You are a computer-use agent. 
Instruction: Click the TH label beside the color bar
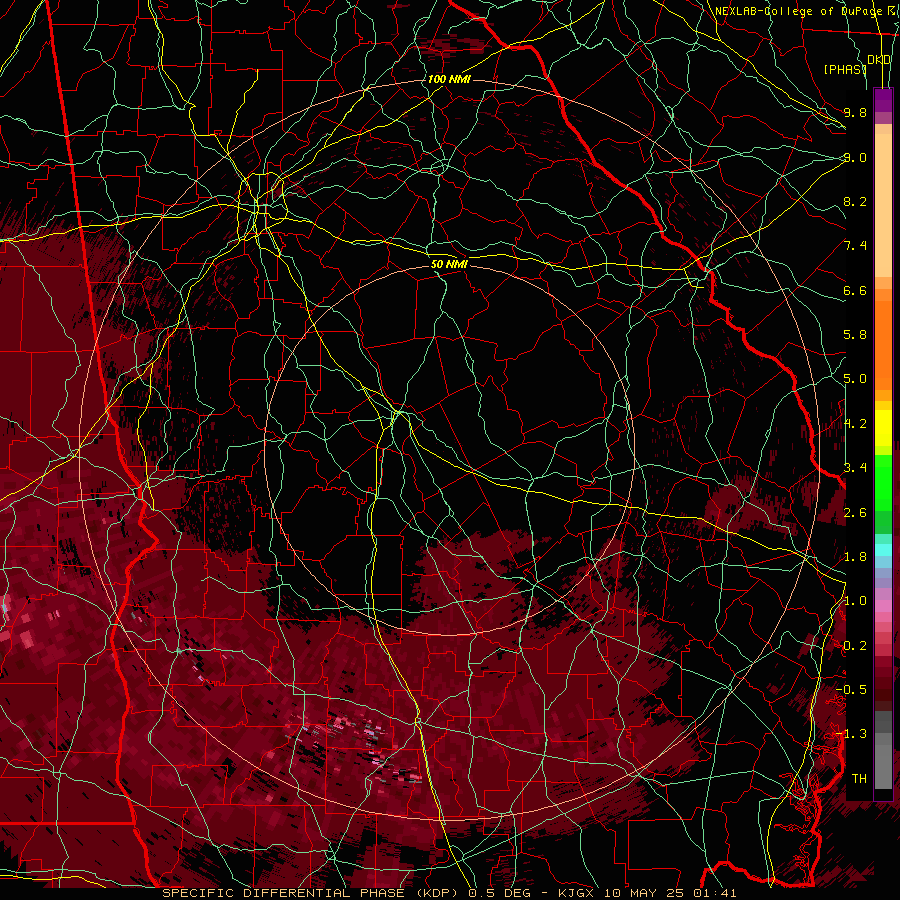click(859, 779)
